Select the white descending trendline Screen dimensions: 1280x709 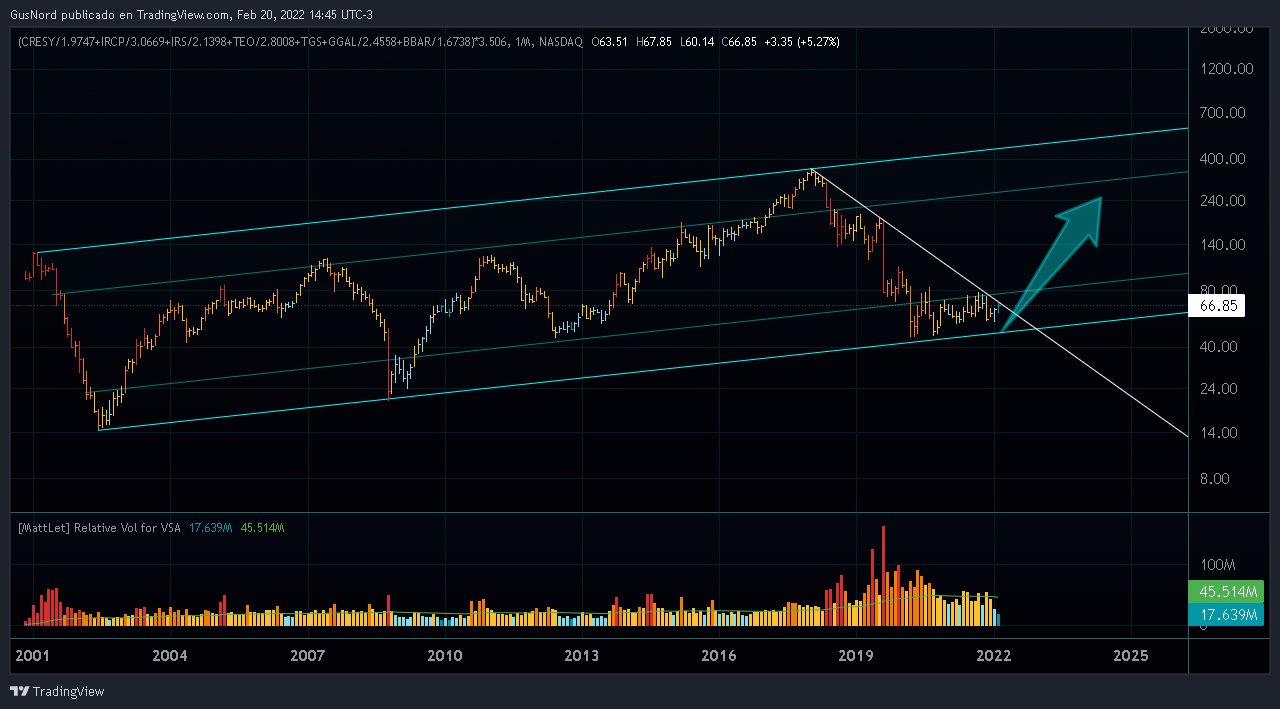(1100, 382)
